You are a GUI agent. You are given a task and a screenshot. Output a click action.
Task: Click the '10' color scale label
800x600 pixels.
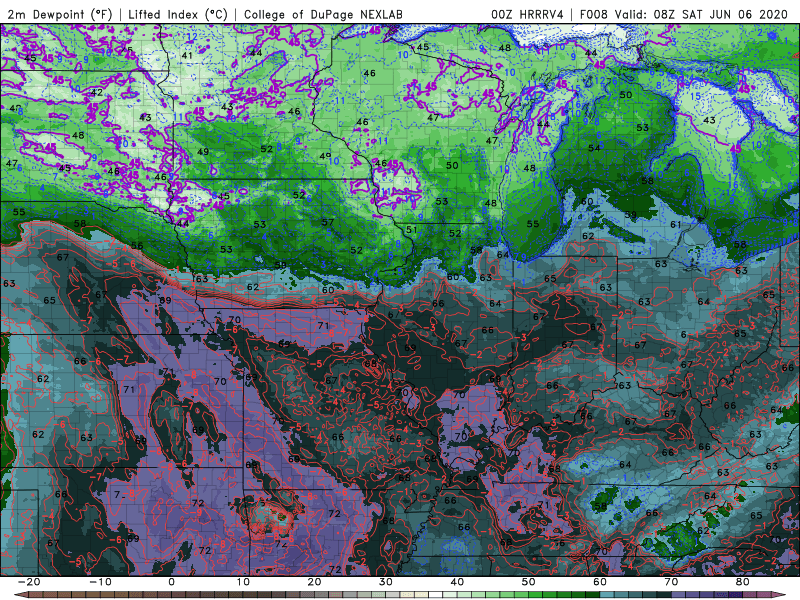(243, 582)
